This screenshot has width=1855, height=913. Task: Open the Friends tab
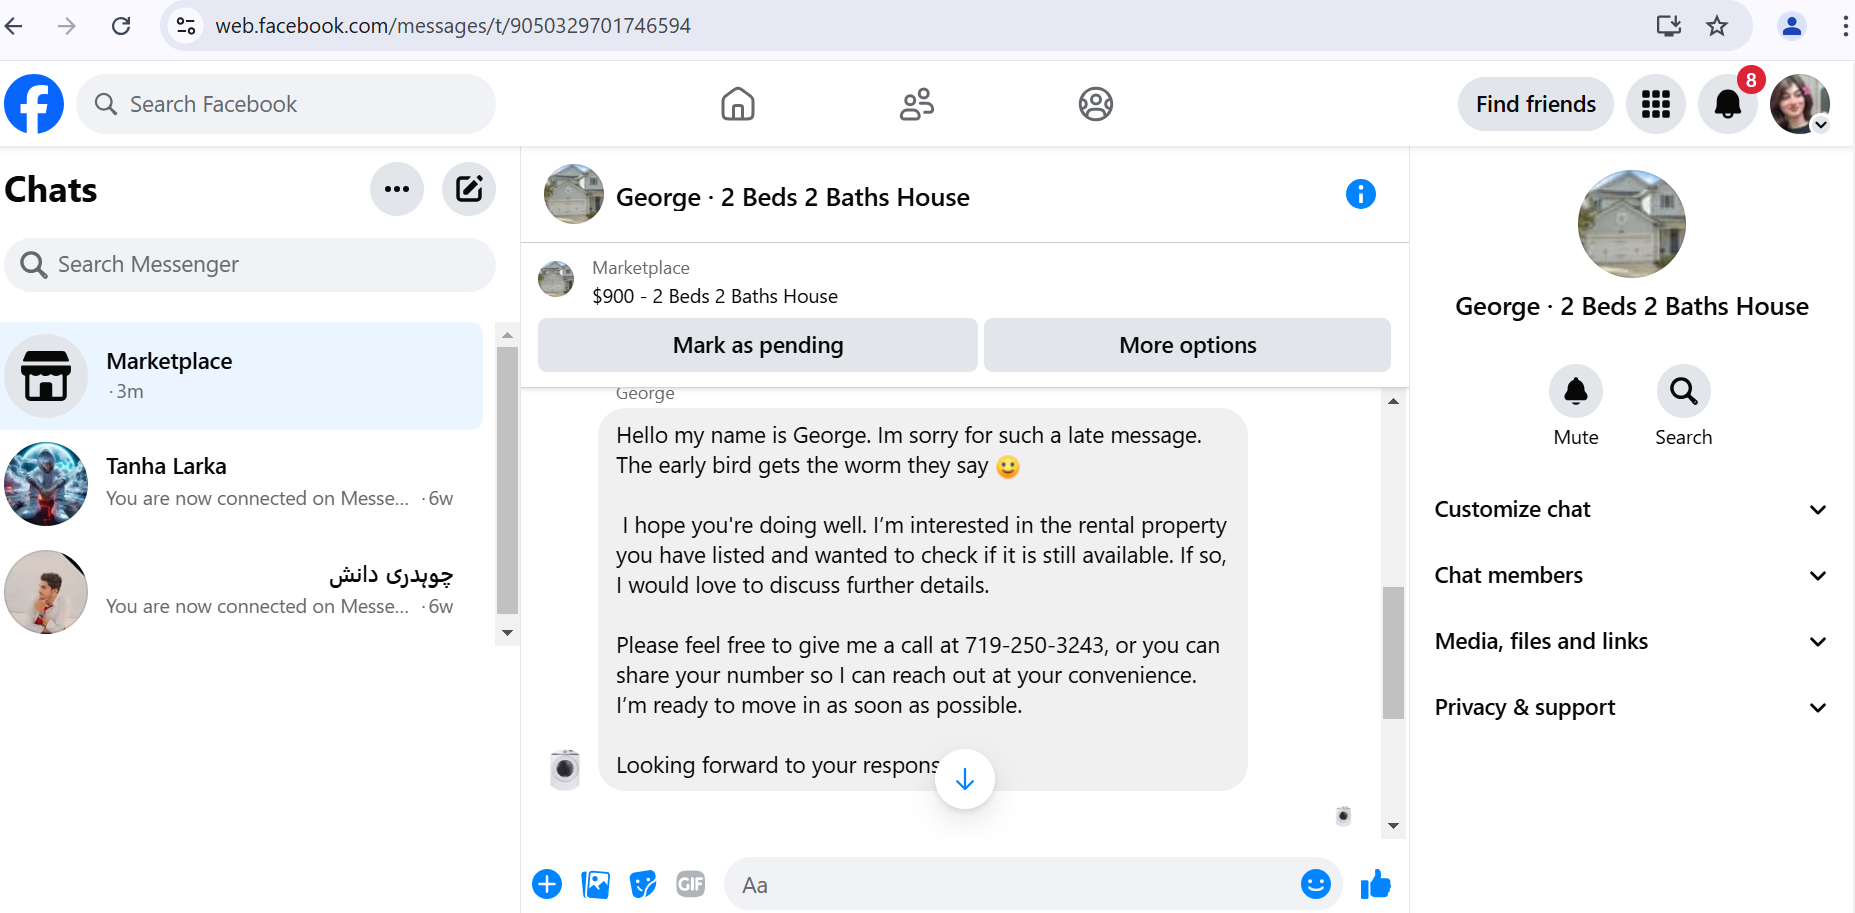click(x=917, y=104)
